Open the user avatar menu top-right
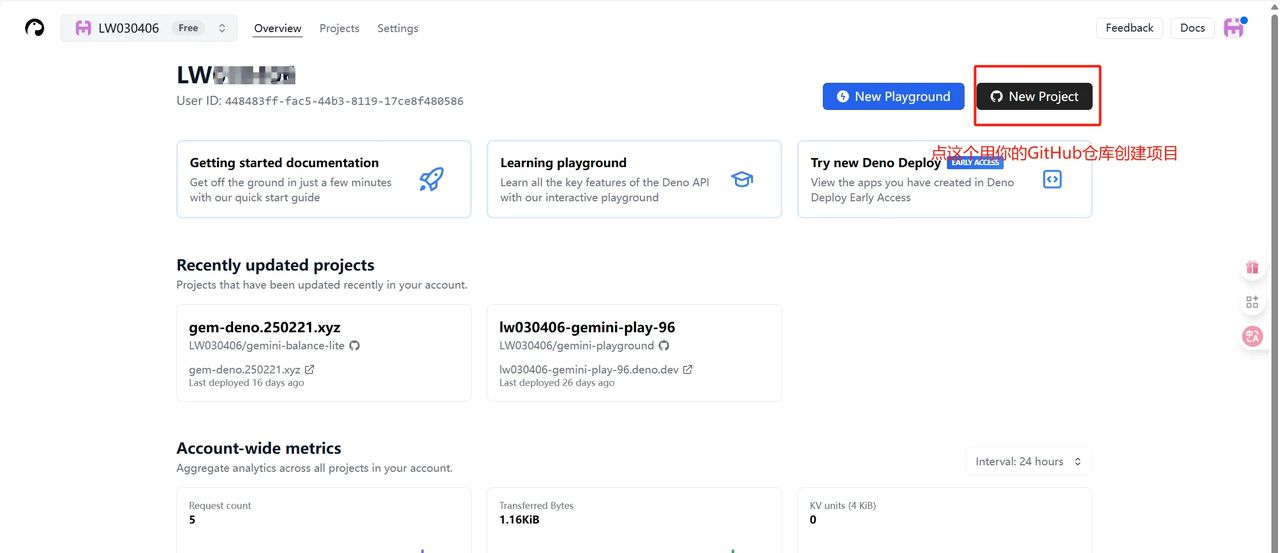 pos(1234,28)
